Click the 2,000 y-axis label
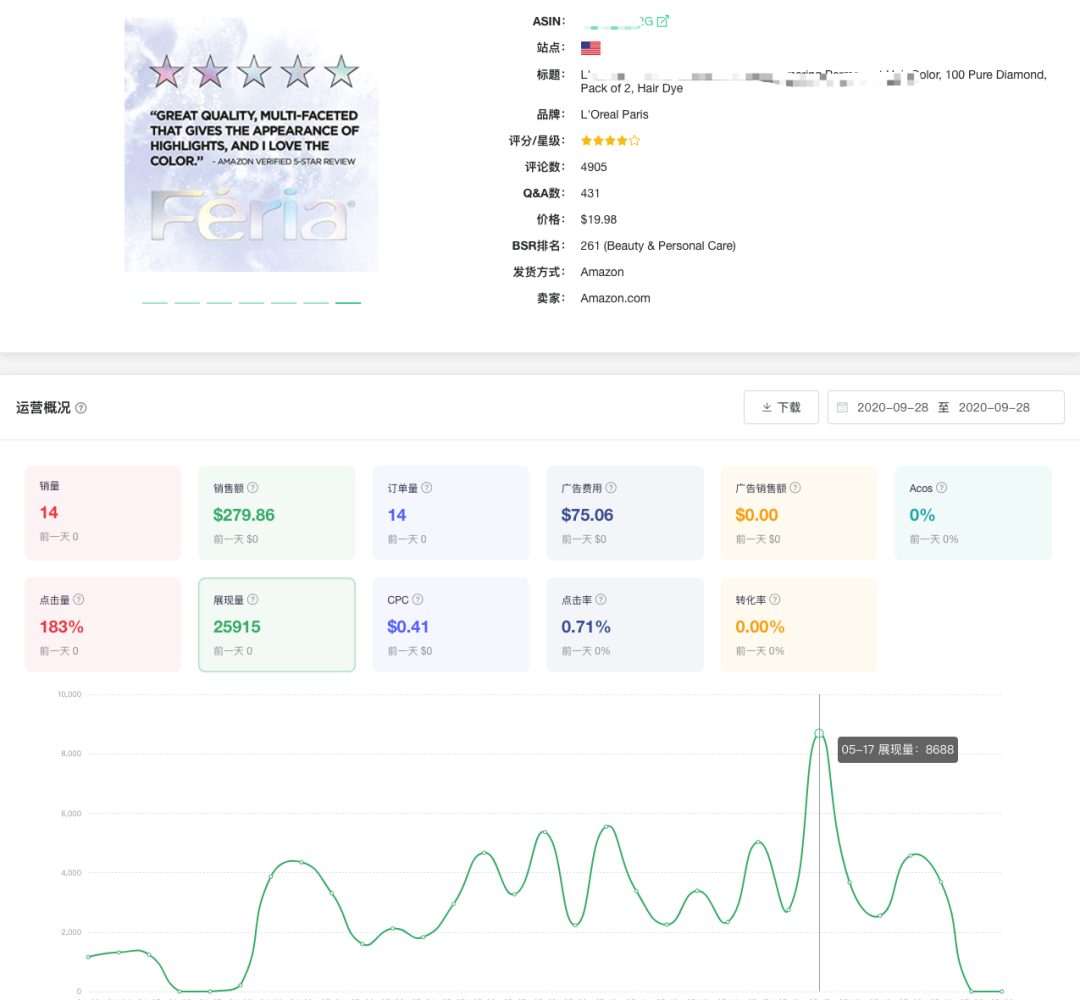The height and width of the screenshot is (1000, 1080). (71, 932)
